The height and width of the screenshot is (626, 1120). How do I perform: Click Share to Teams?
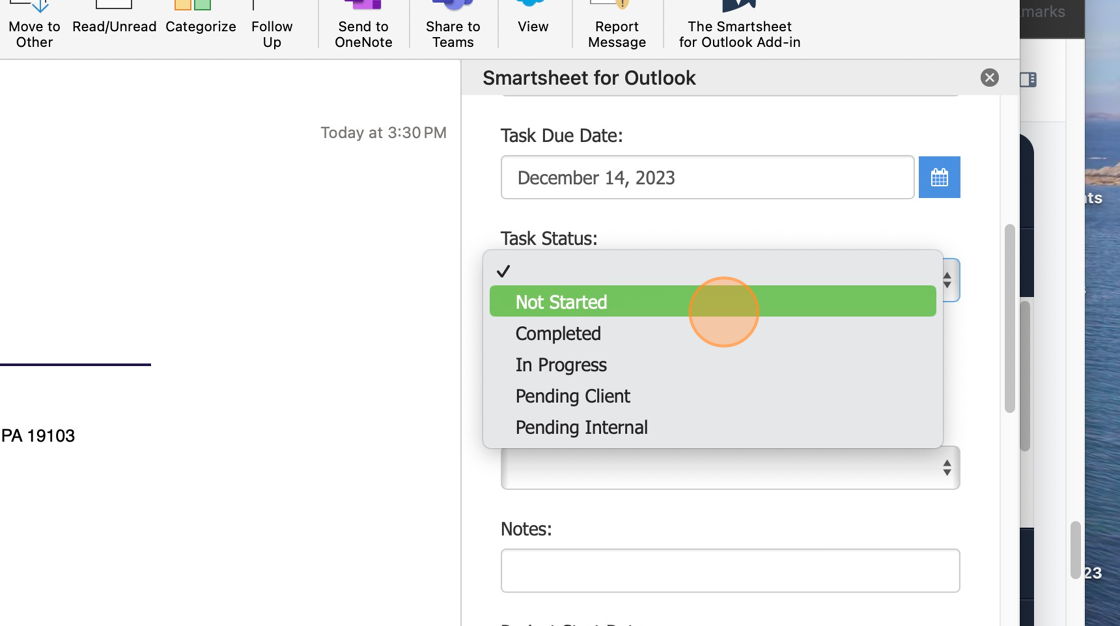click(453, 25)
